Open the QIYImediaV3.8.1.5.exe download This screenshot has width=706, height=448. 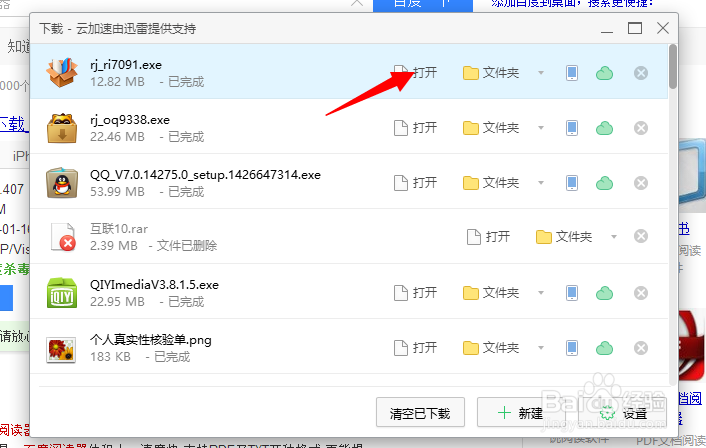(415, 293)
